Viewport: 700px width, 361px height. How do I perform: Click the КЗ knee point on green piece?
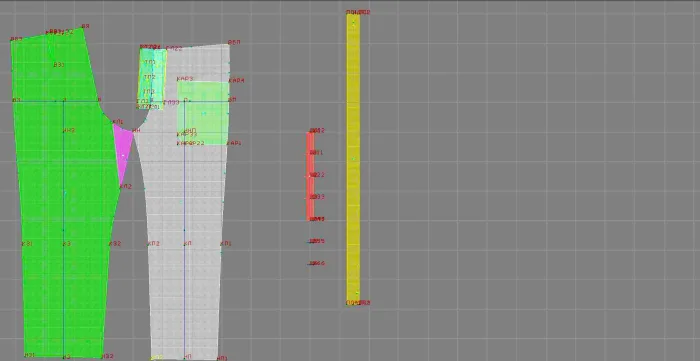coord(67,244)
